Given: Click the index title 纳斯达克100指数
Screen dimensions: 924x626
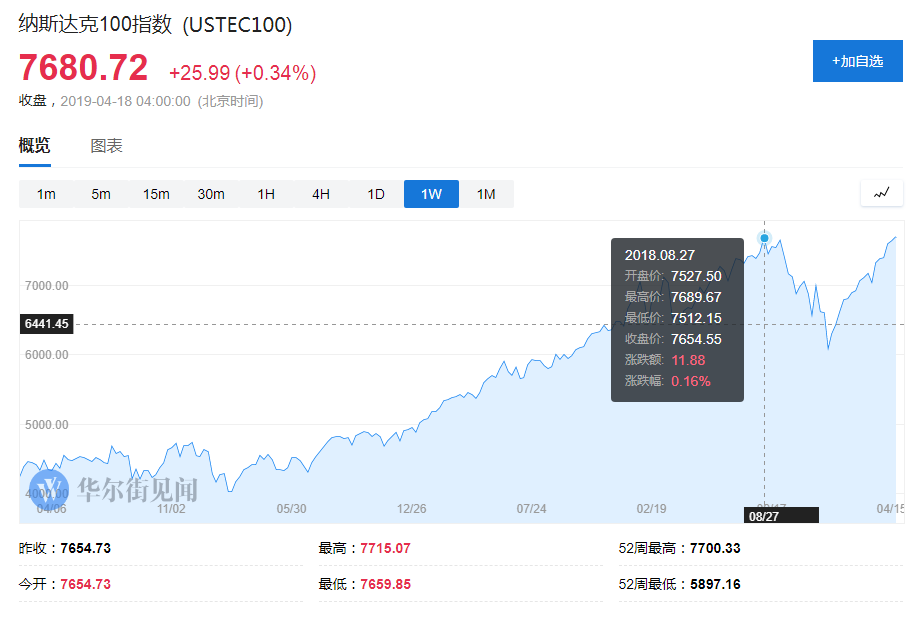Looking at the screenshot, I should [95, 24].
